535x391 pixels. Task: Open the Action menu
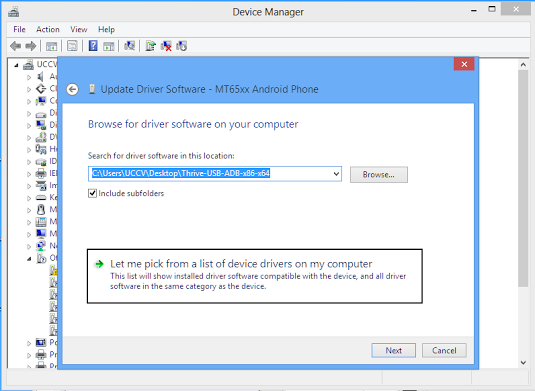tap(48, 30)
